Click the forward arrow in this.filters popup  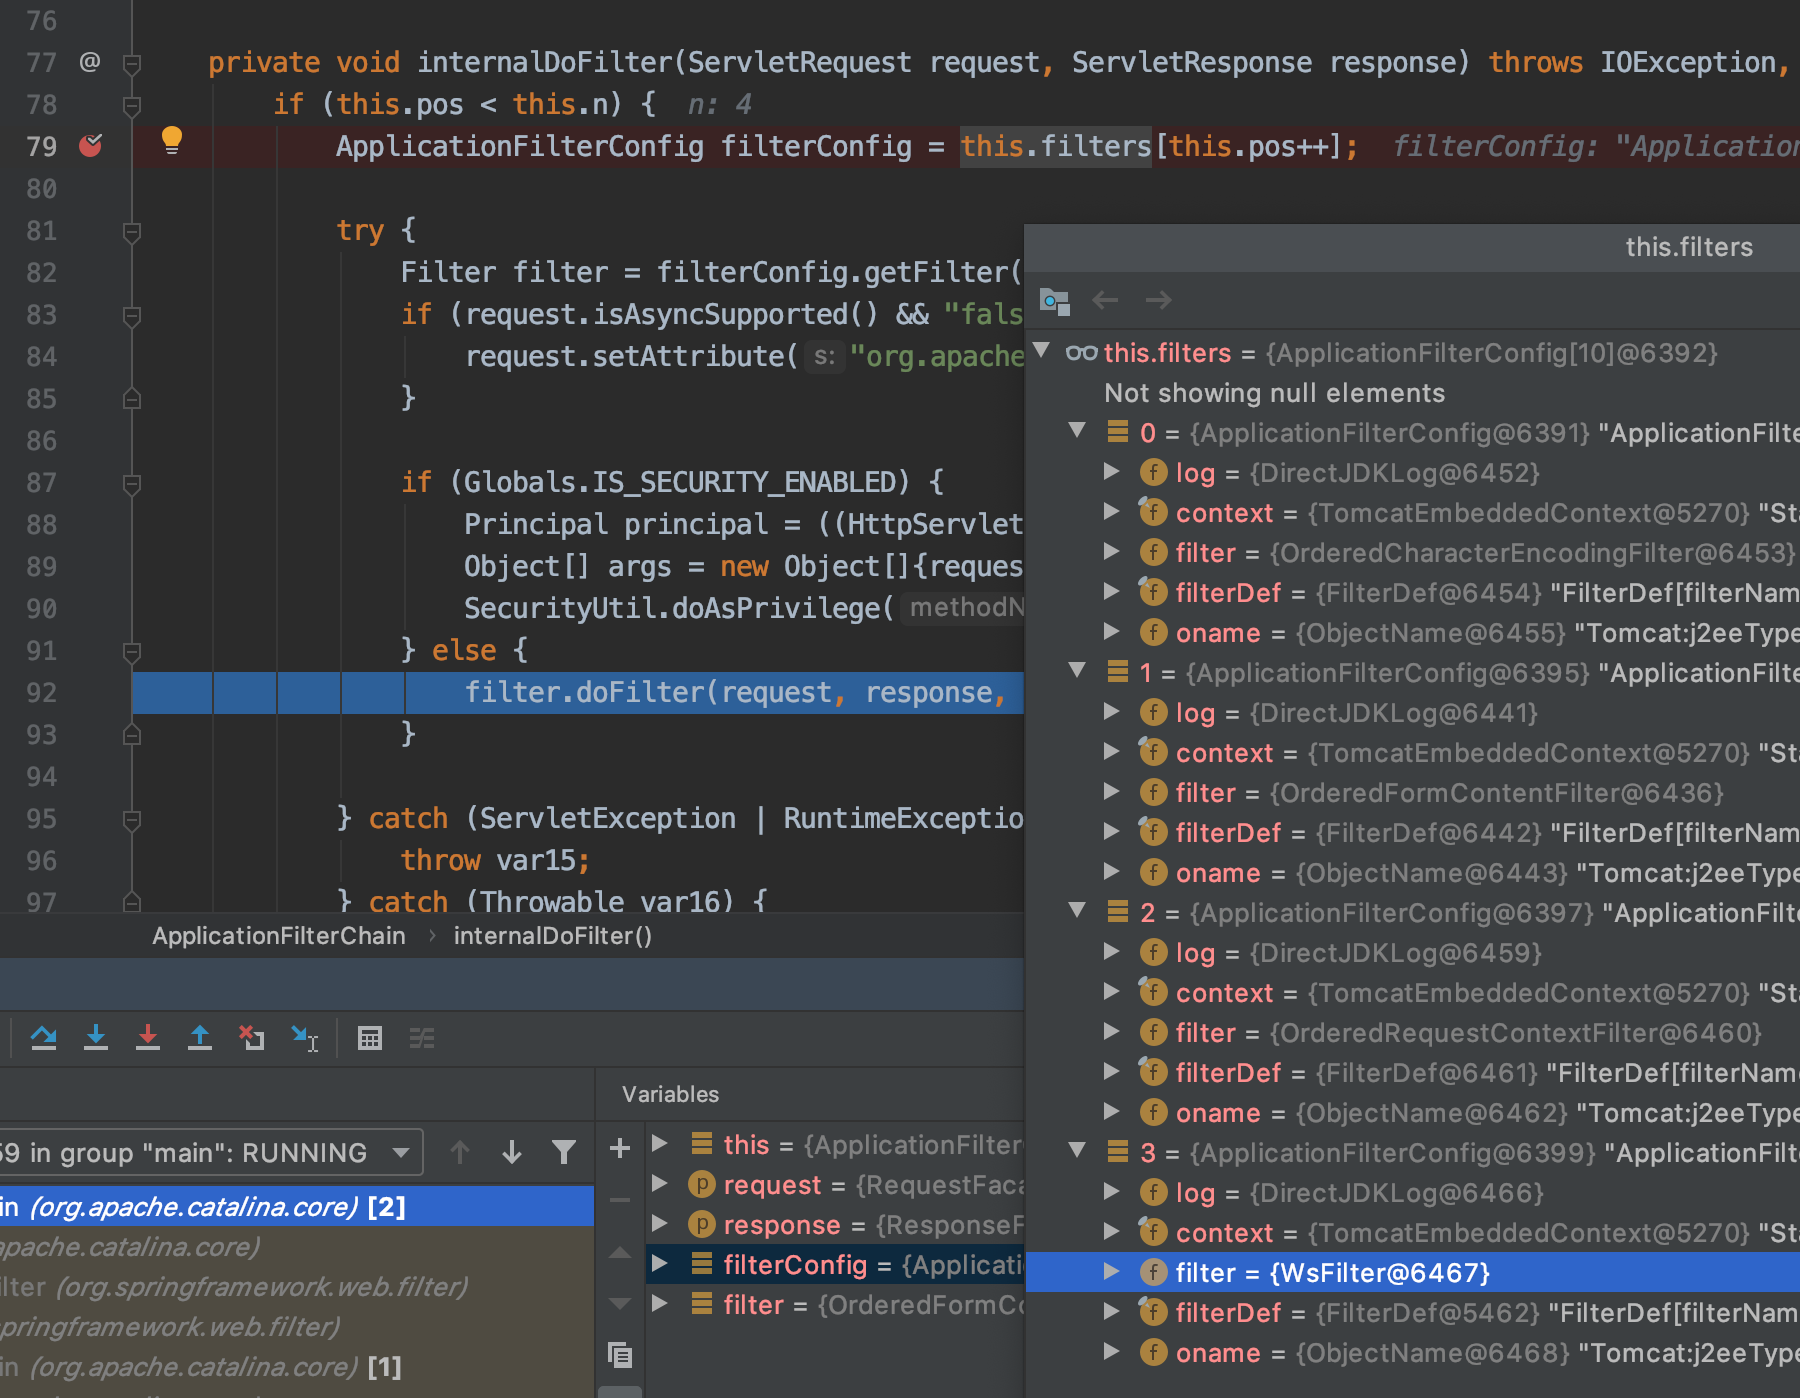click(1158, 300)
